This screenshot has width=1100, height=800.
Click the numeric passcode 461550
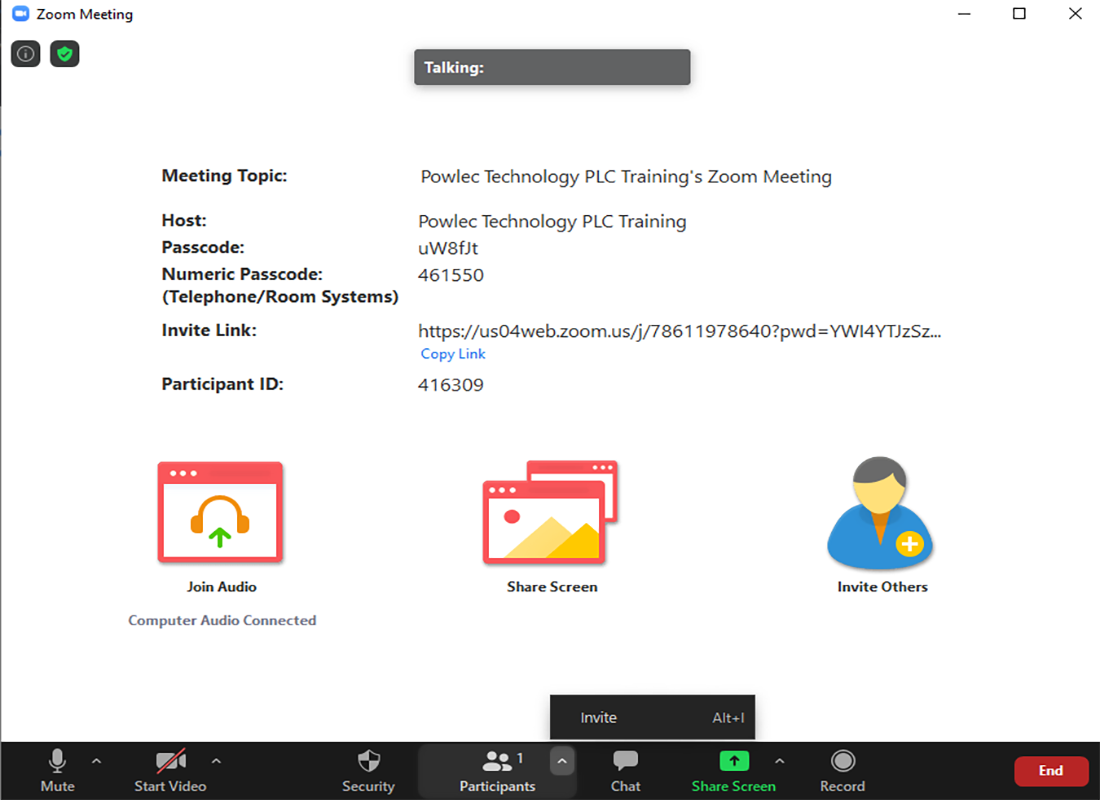pos(451,275)
